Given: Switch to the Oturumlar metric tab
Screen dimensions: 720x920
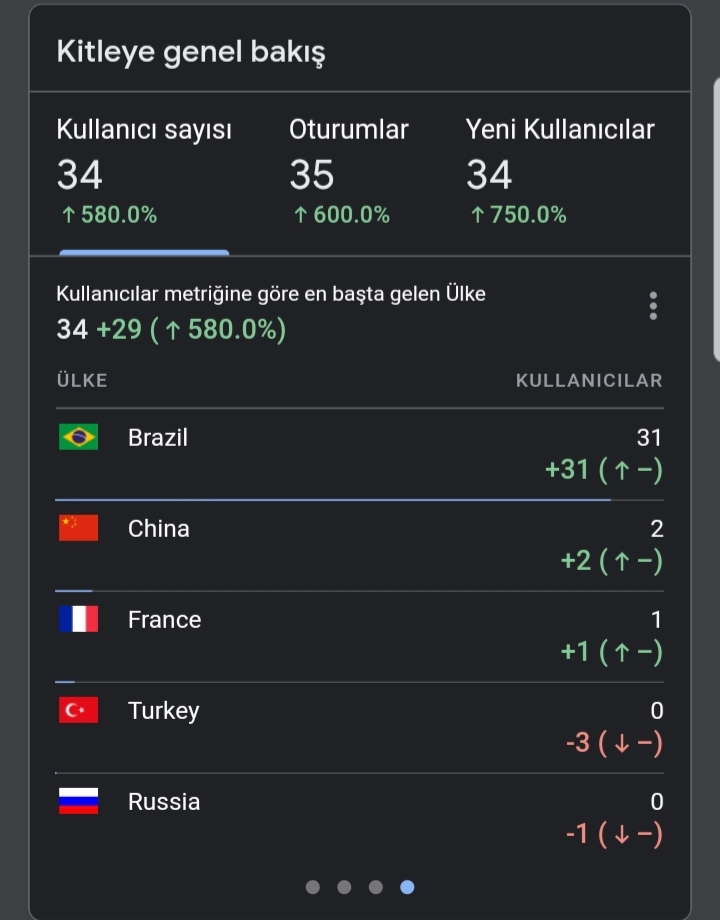Looking at the screenshot, I should (349, 173).
